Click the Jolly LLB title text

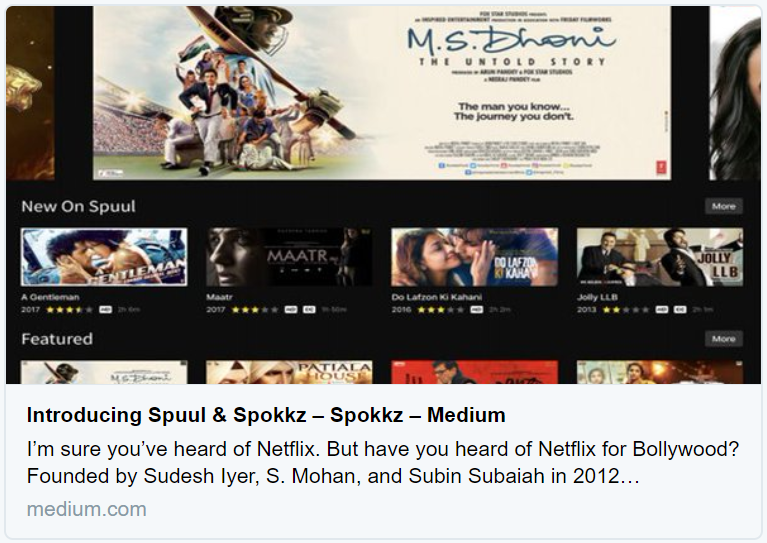(x=597, y=297)
